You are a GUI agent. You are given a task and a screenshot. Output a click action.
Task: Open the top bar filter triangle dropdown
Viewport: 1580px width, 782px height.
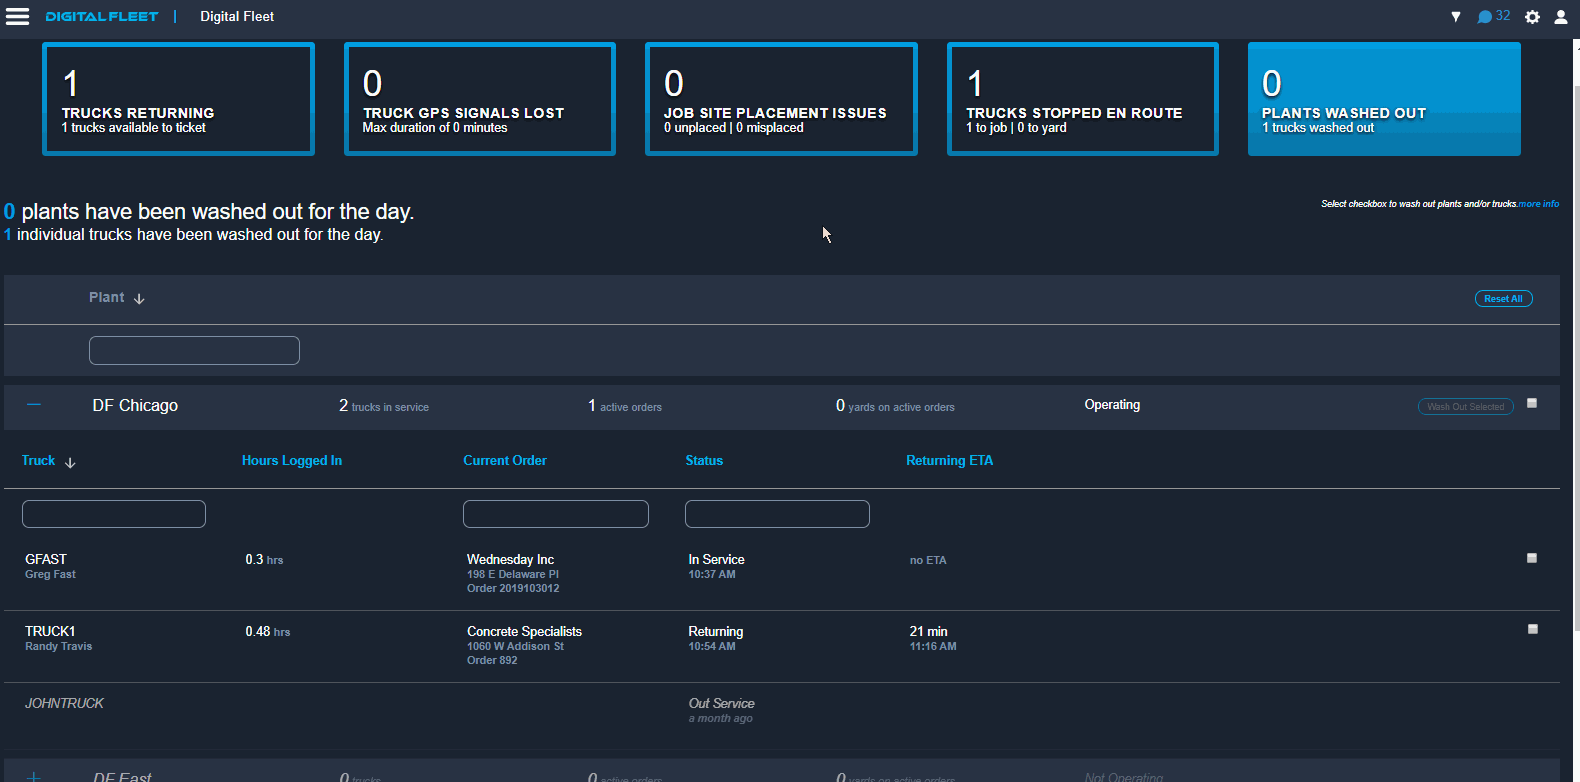pyautogui.click(x=1456, y=17)
